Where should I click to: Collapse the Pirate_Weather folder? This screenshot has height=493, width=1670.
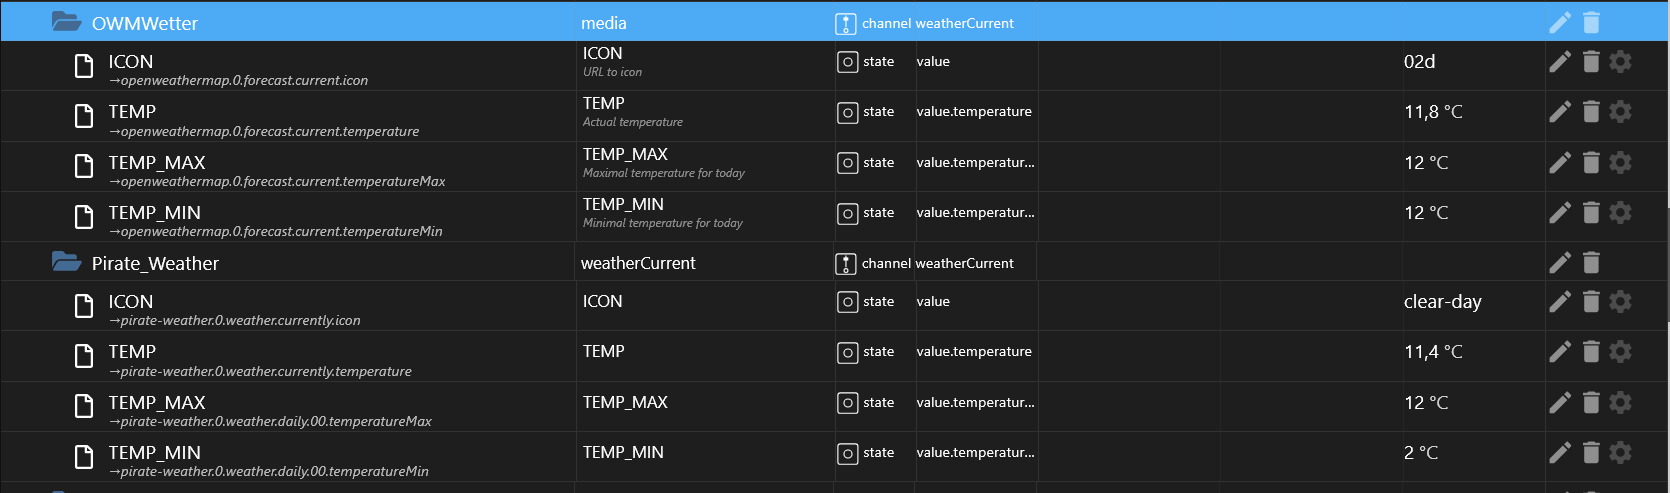click(x=66, y=262)
